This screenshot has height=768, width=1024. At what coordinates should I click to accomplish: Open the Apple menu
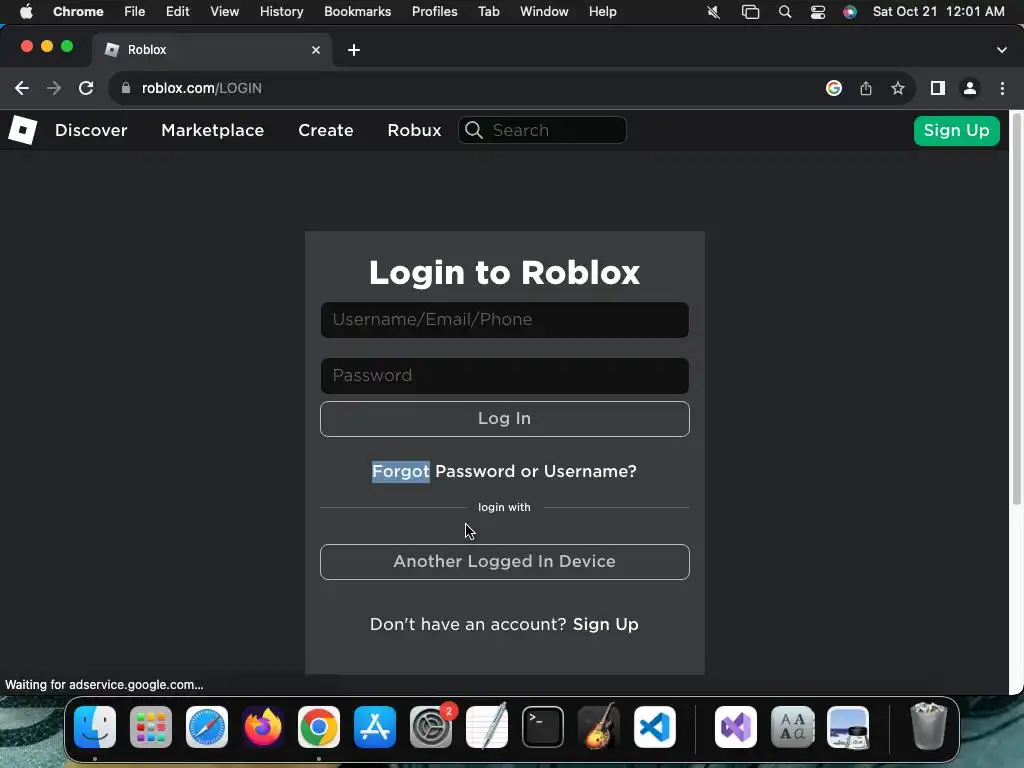coord(26,12)
